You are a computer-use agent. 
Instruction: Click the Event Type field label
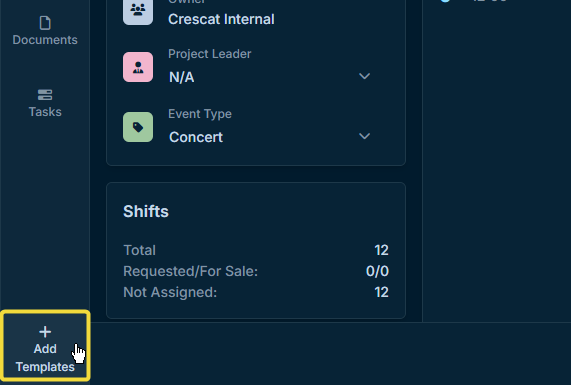(200, 114)
